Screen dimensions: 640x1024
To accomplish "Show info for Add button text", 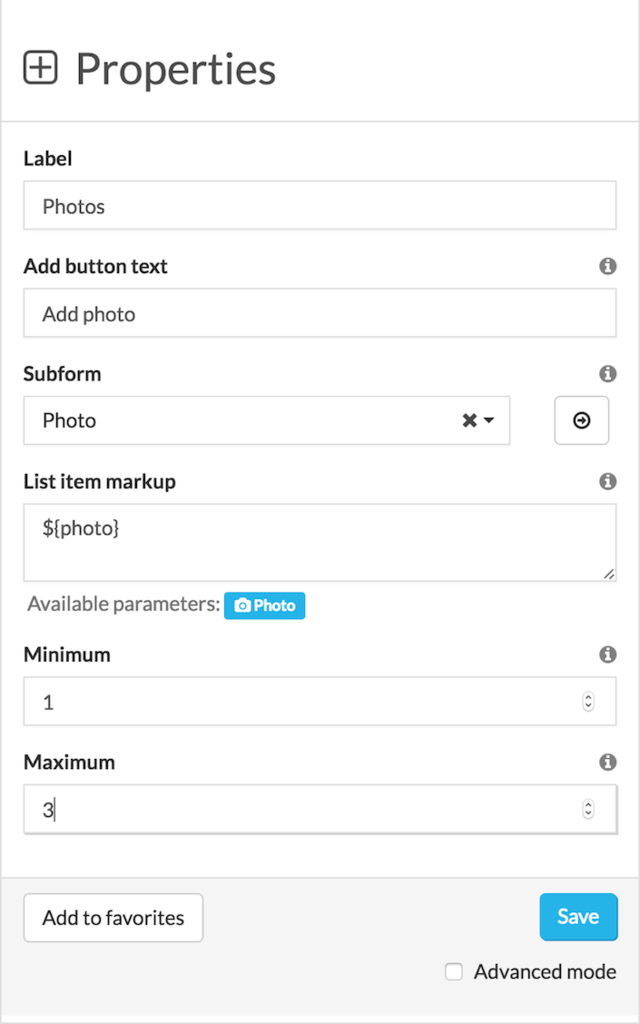I will (x=607, y=266).
